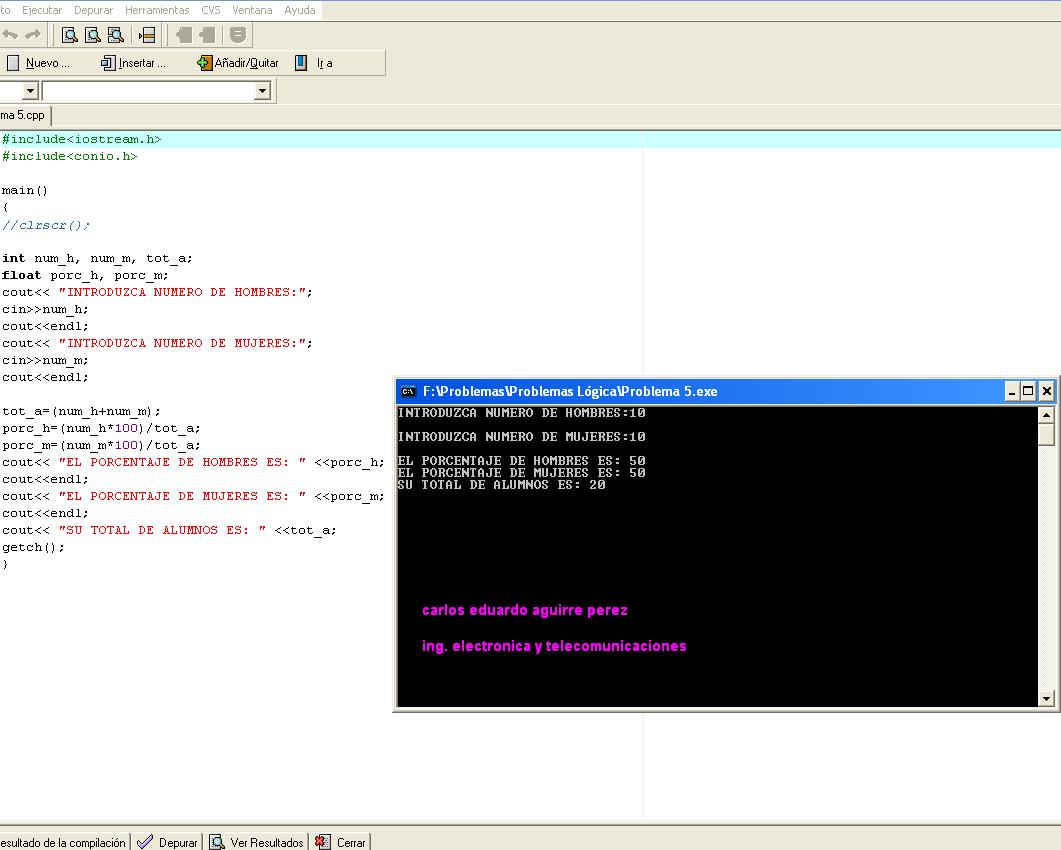Click the main() code line
This screenshot has height=850, width=1061.
[25, 190]
